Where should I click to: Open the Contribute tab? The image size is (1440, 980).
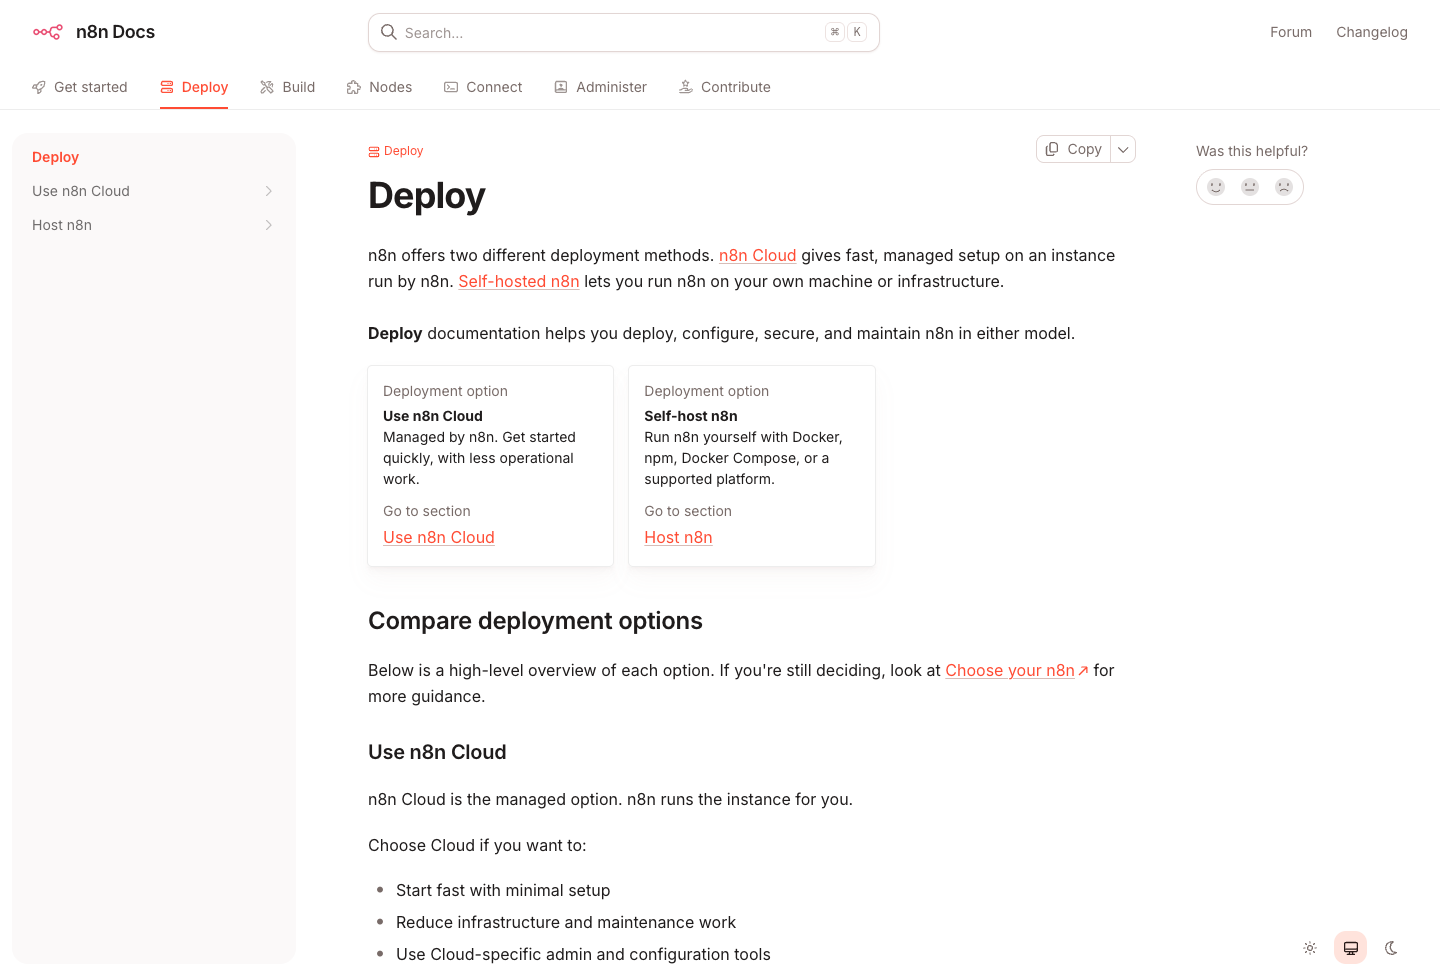click(x=725, y=87)
